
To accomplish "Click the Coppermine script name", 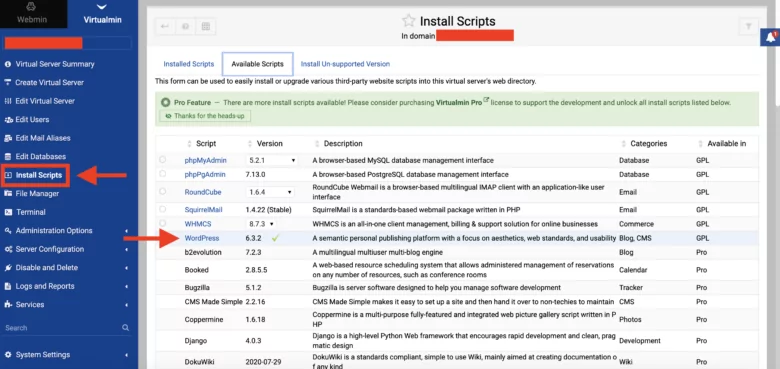I will [203, 319].
